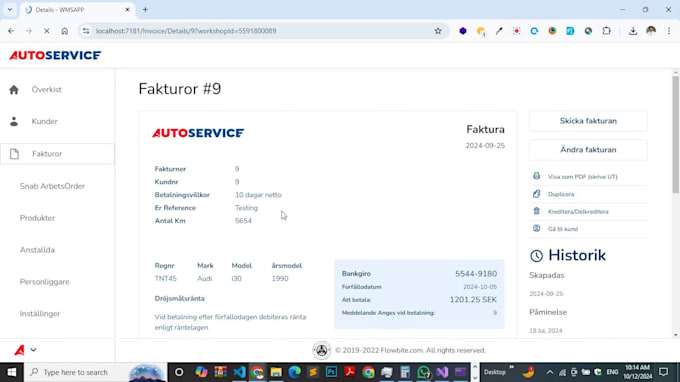Click the person icon beside Kunder

pos(14,121)
